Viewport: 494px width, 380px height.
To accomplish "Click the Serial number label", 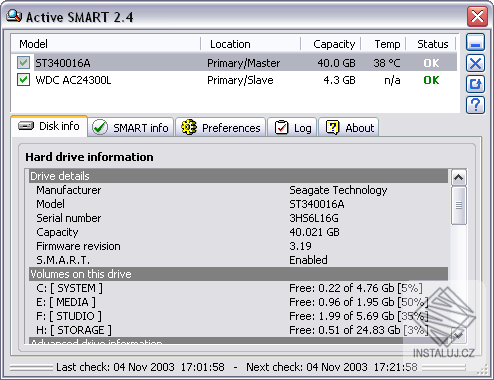I will tap(68, 218).
